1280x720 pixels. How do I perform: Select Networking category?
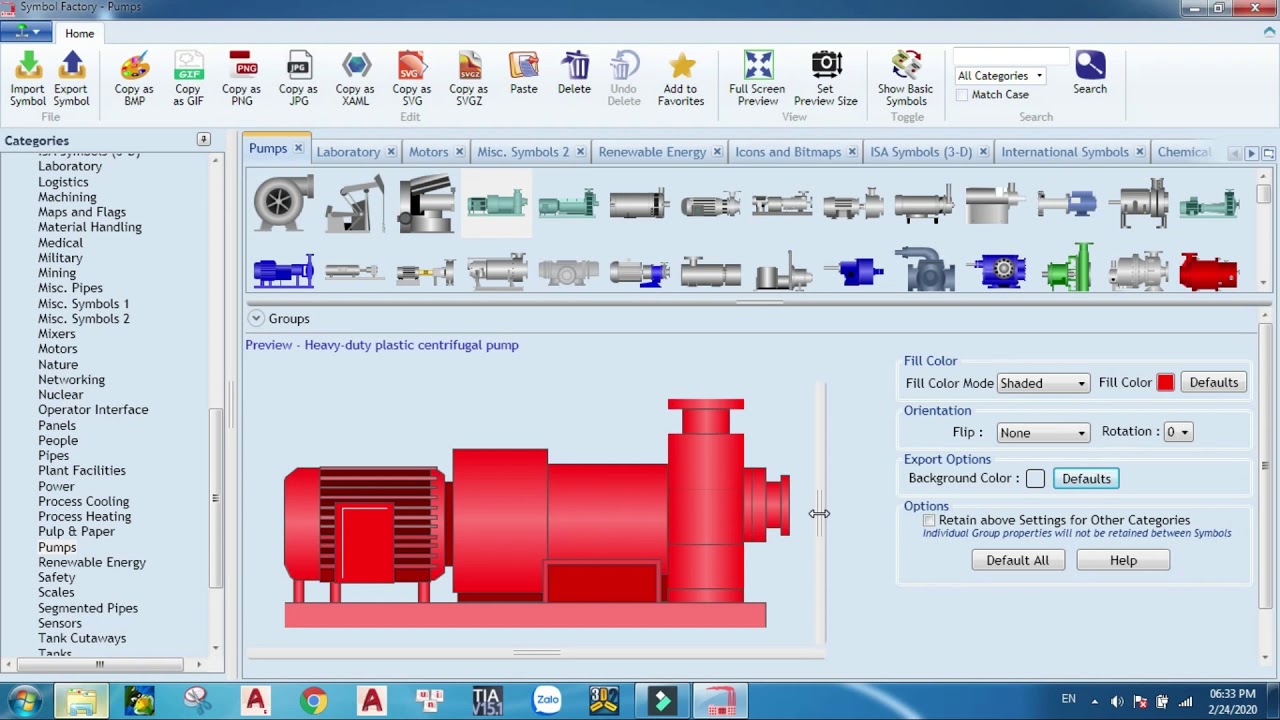click(71, 380)
